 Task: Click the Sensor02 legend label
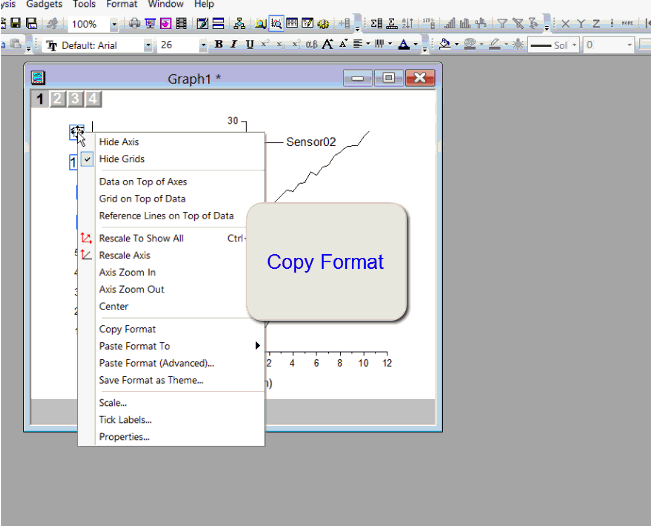[x=311, y=142]
